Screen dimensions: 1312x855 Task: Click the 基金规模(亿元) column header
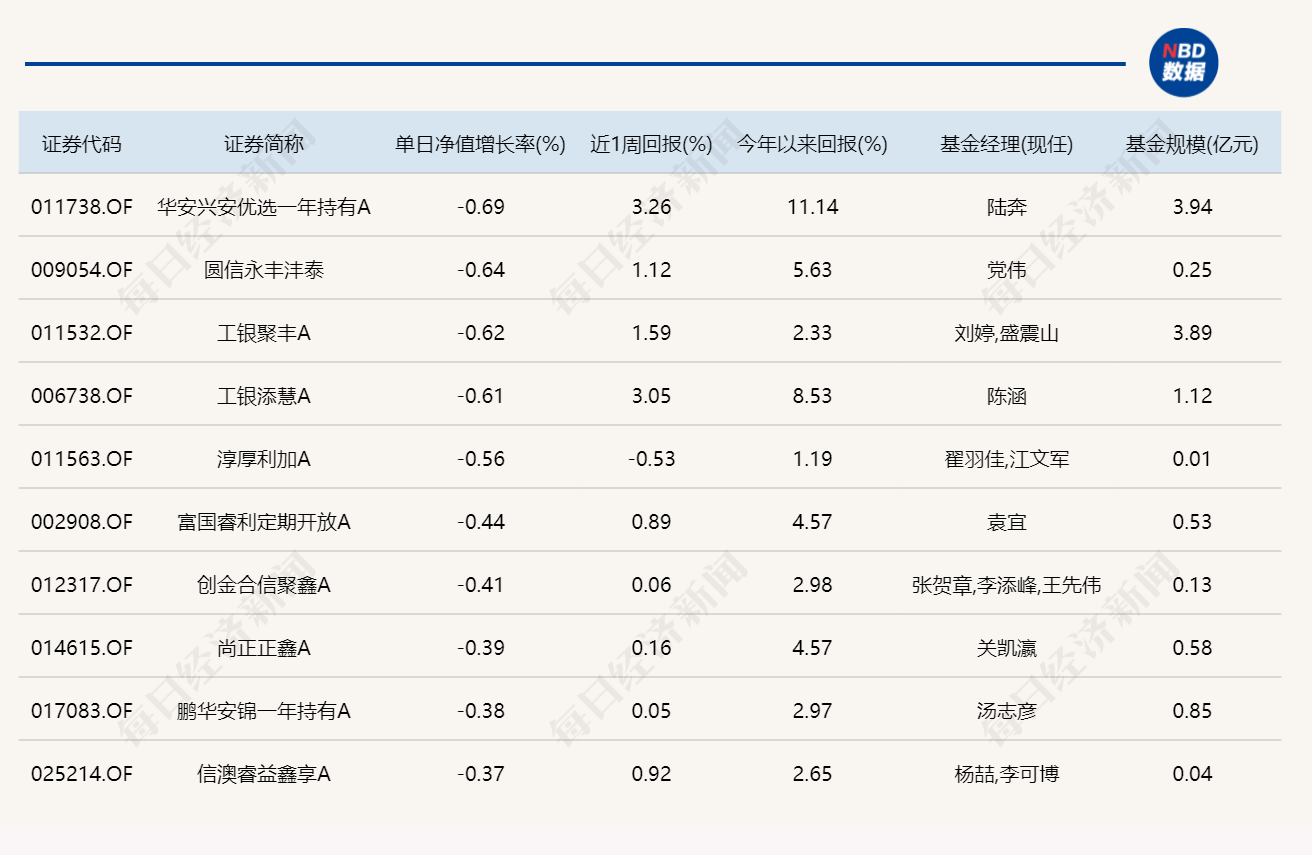click(1191, 144)
